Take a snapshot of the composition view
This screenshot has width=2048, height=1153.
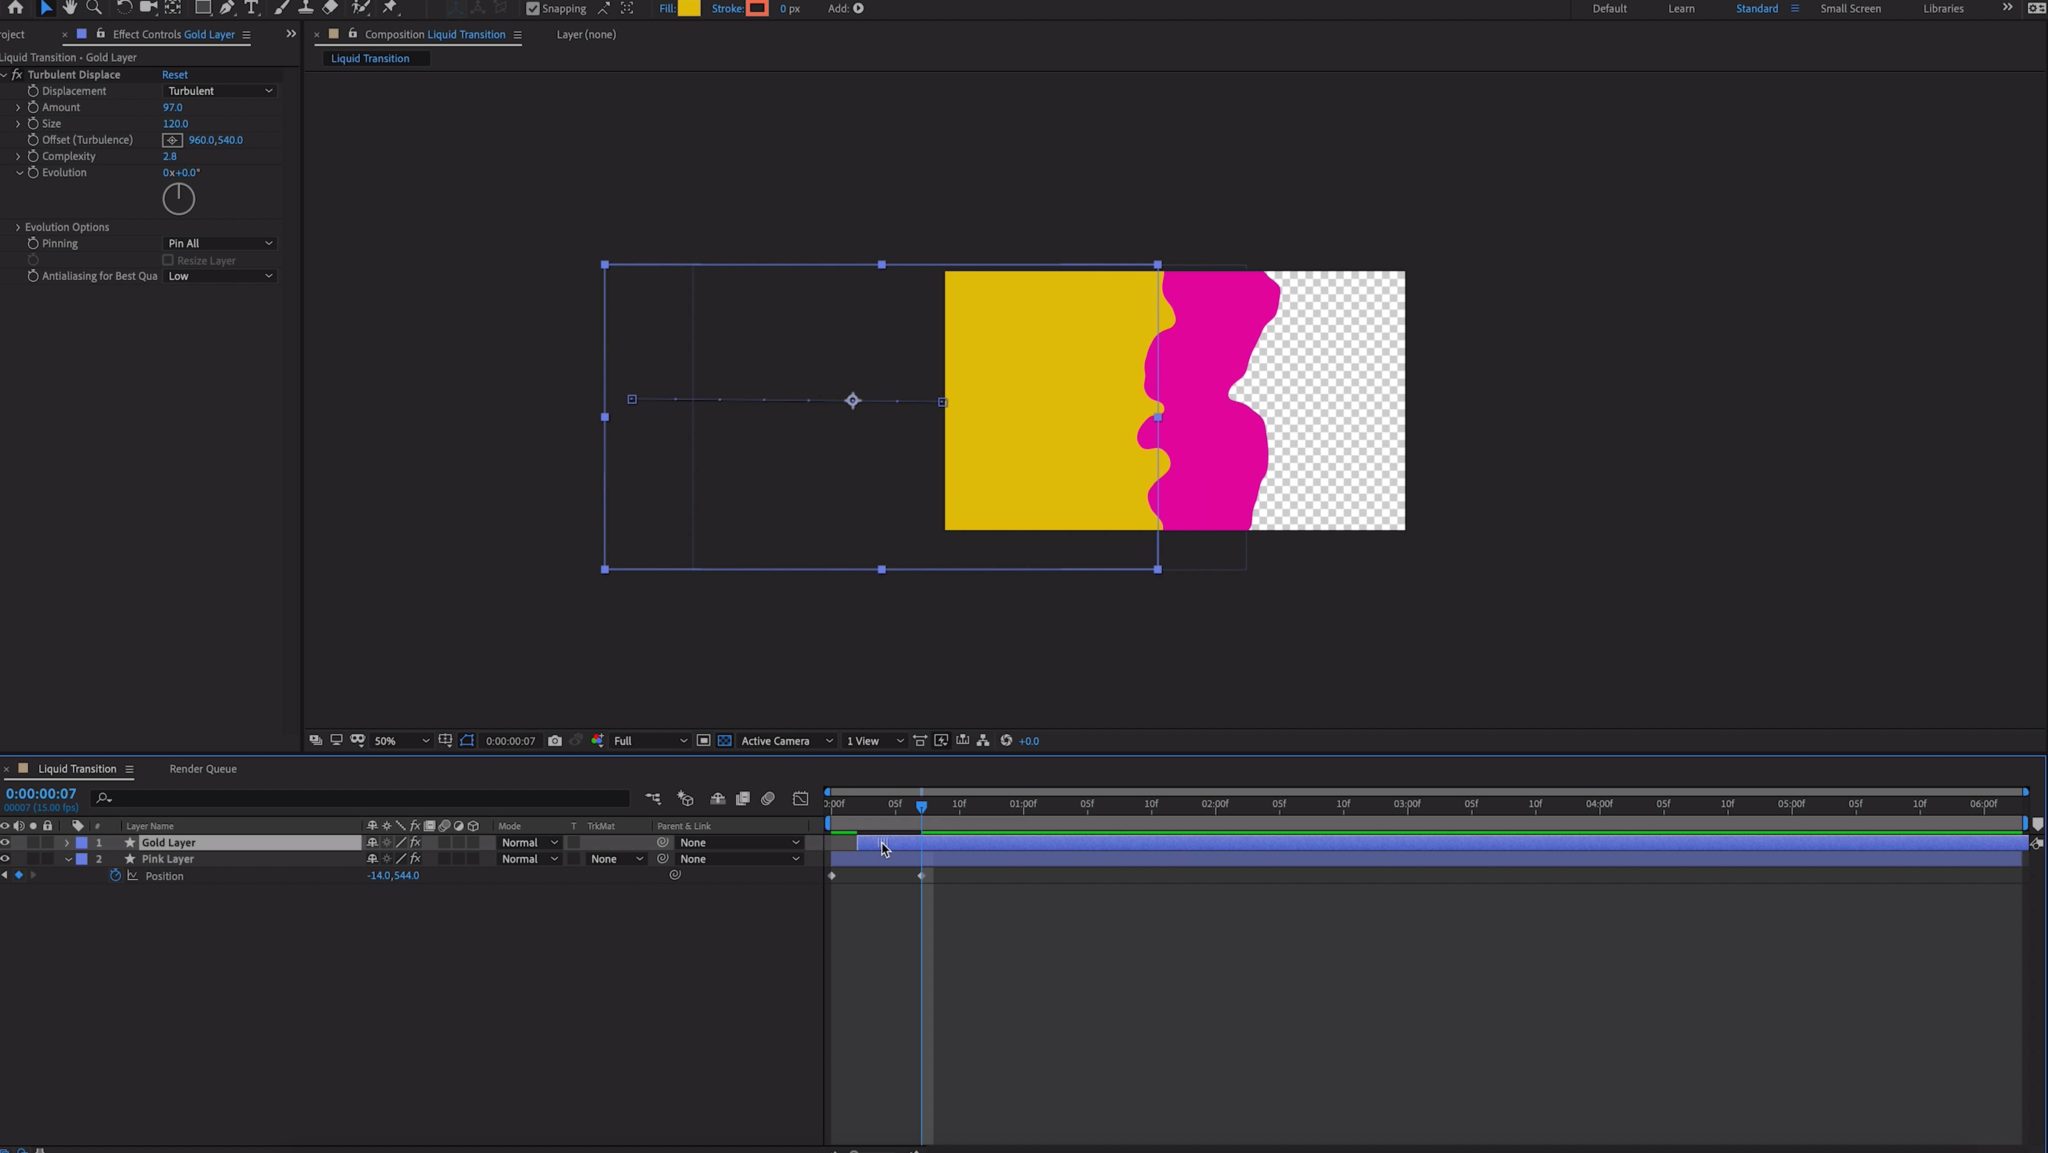pos(556,740)
